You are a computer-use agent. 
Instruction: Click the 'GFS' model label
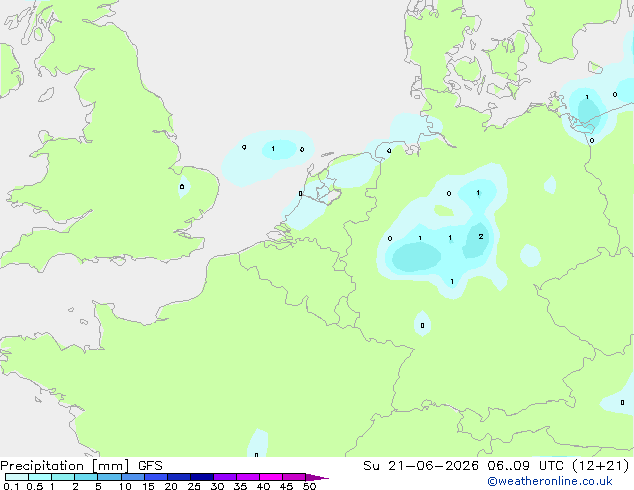[x=150, y=466]
